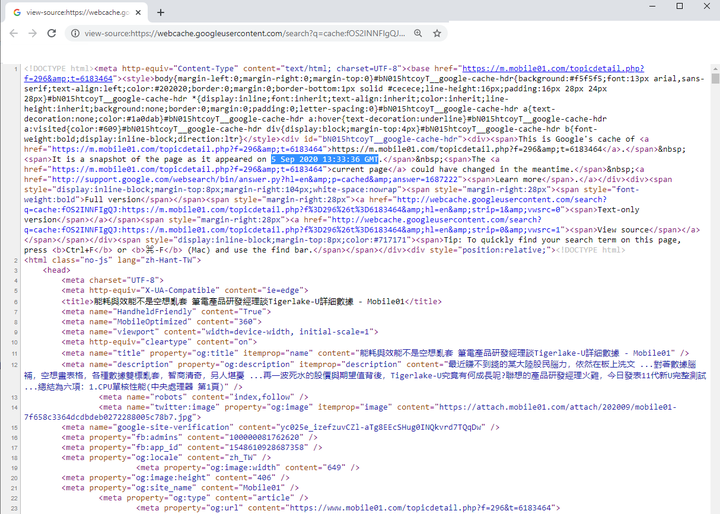Close the view-source tab
The width and height of the screenshot is (720, 514).
coord(138,13)
